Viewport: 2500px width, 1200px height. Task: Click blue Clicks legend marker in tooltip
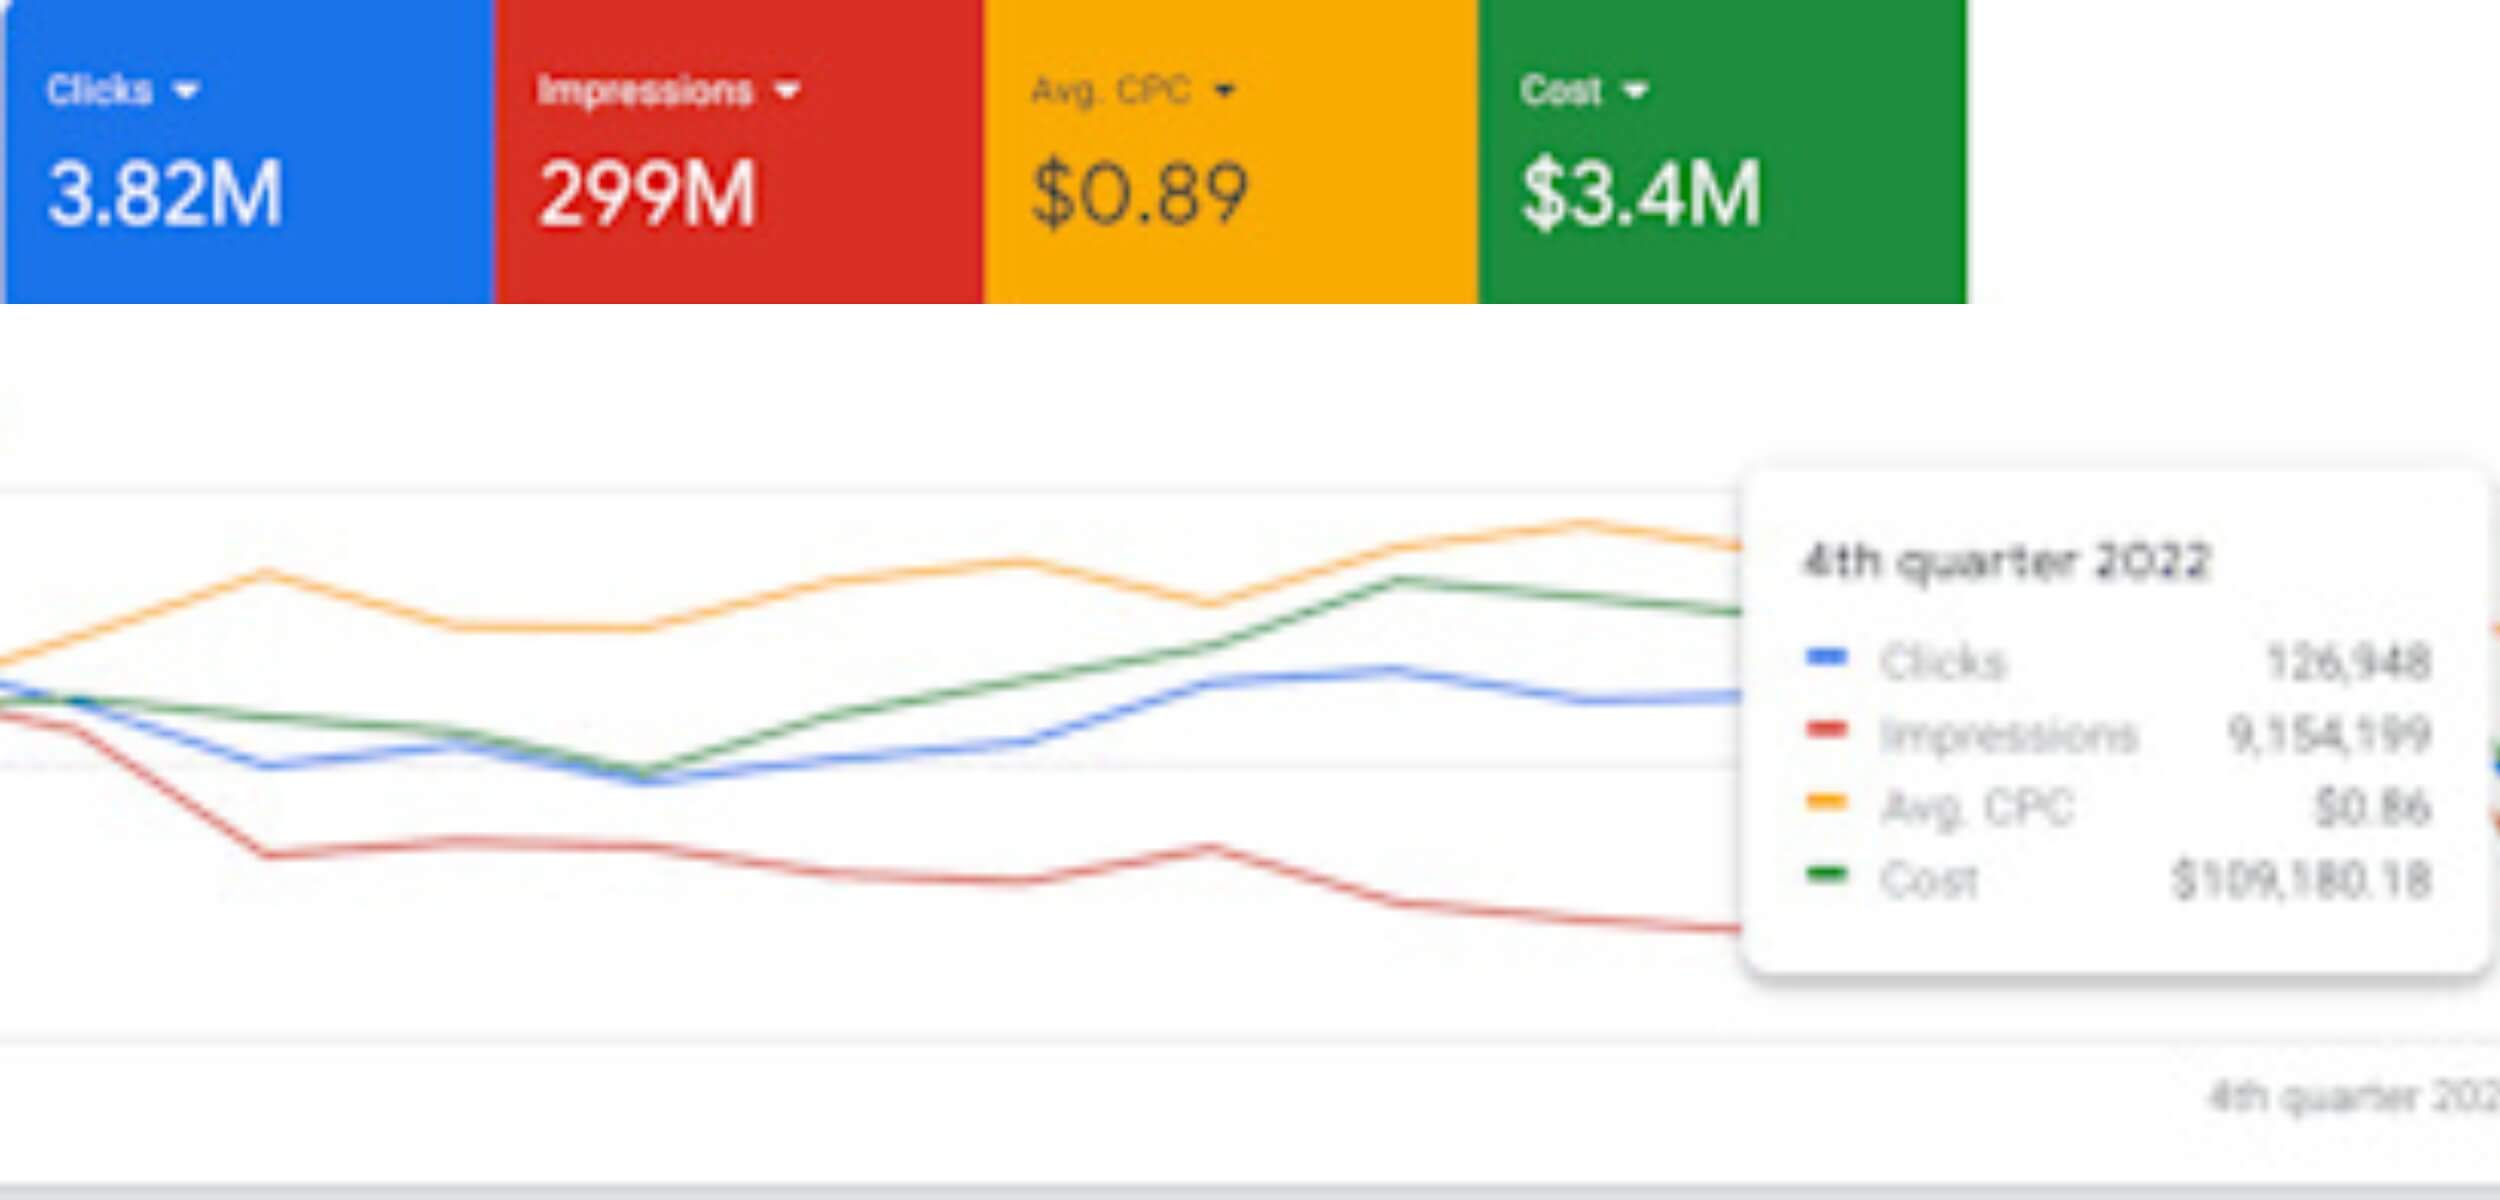point(1827,657)
